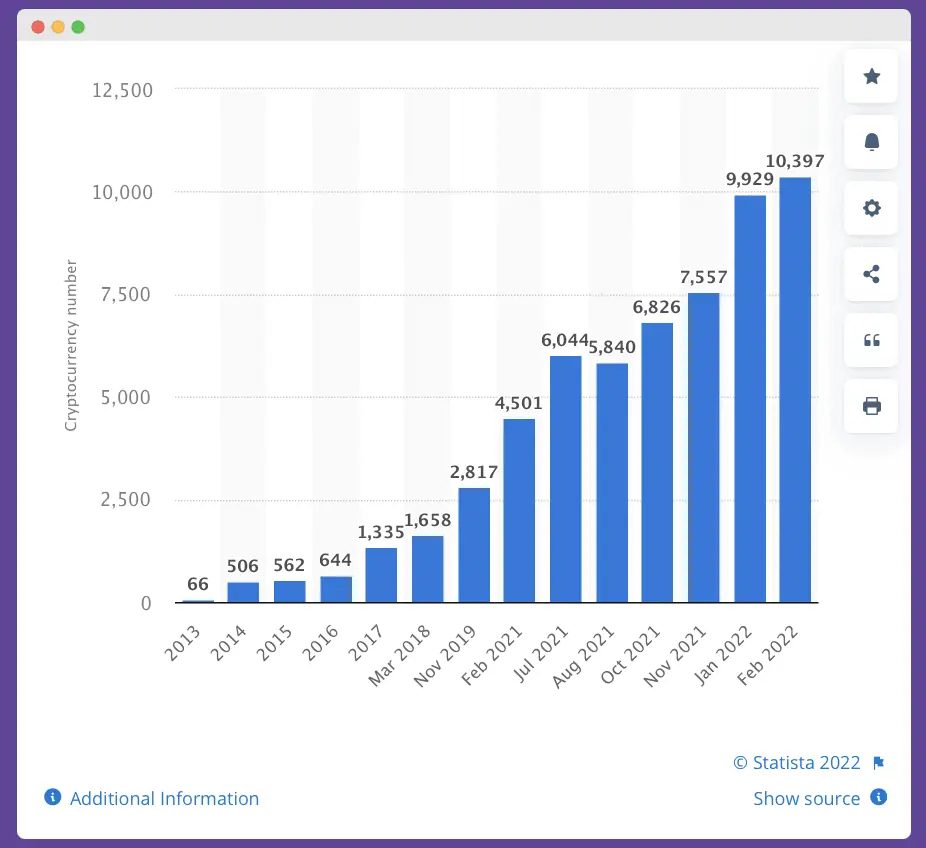
Task: Print the chart using the printer icon
Action: pos(870,406)
